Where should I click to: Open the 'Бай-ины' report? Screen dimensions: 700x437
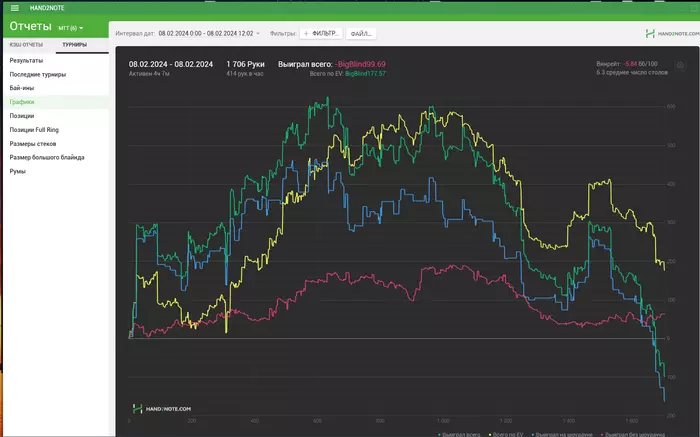(56, 88)
